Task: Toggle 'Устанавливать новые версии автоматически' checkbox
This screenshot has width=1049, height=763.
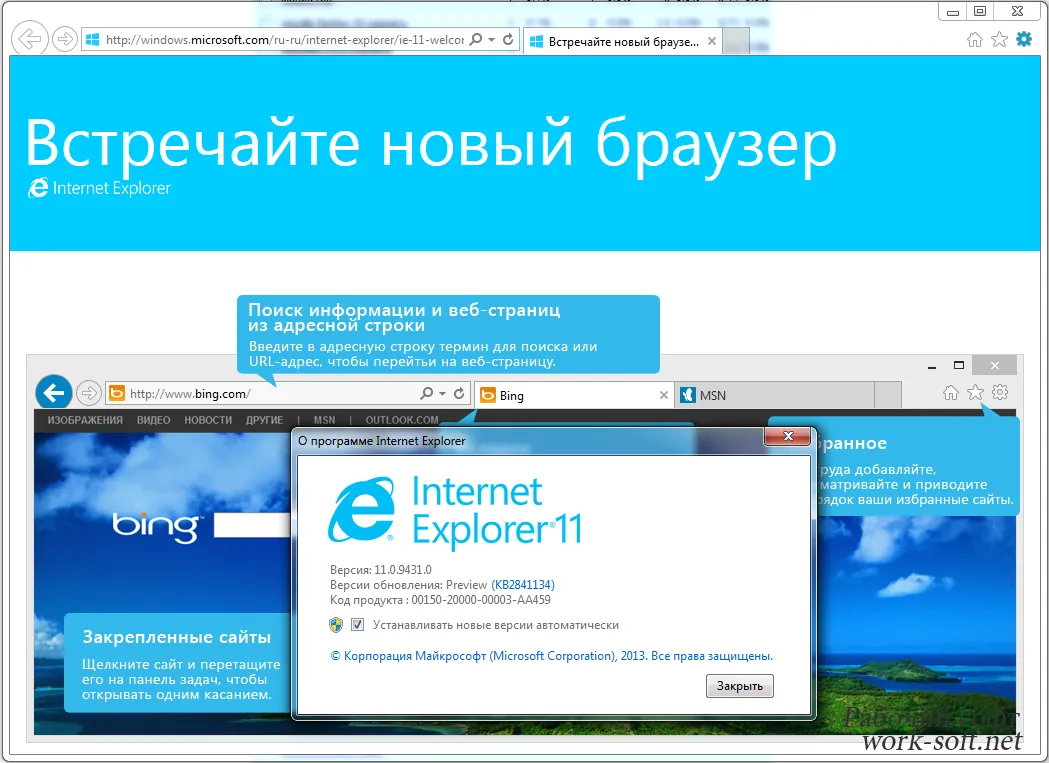Action: [x=358, y=625]
